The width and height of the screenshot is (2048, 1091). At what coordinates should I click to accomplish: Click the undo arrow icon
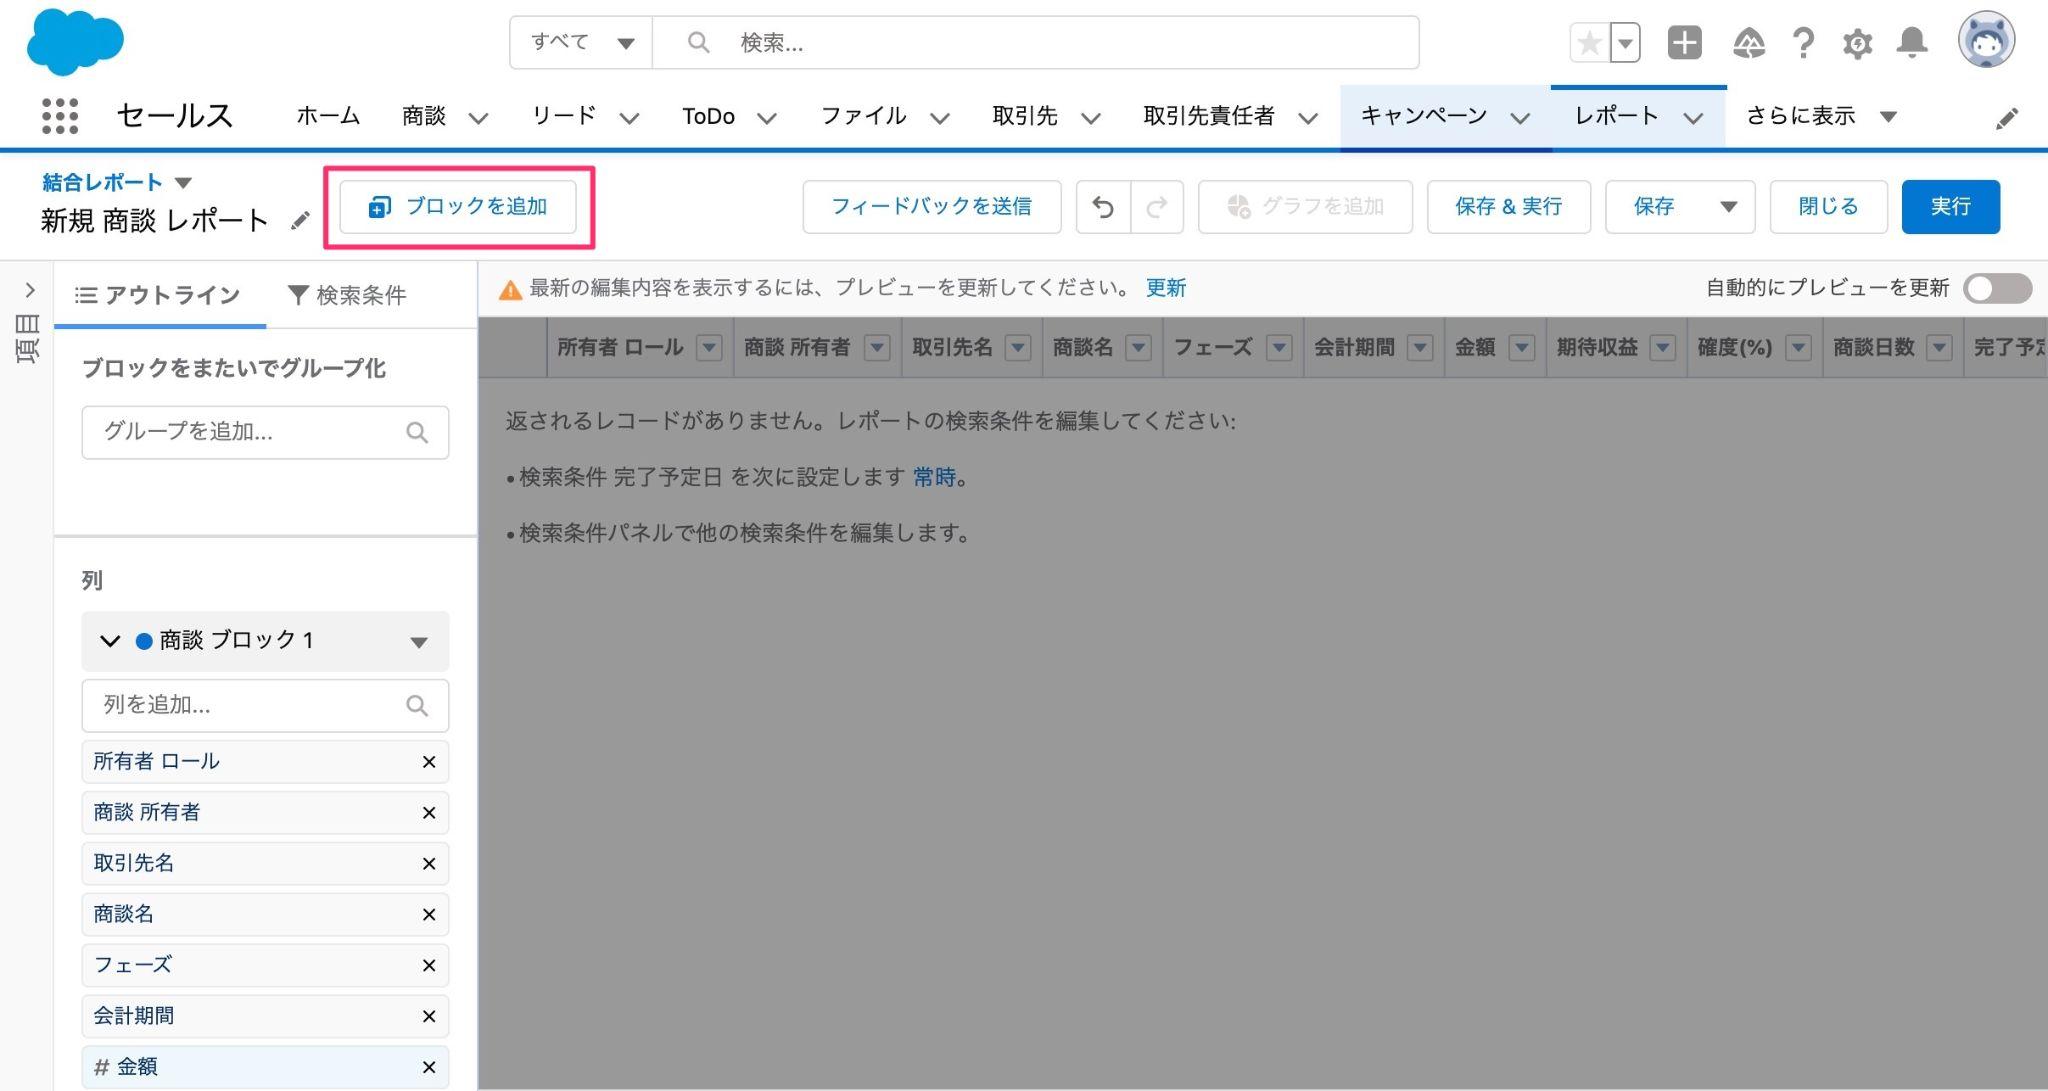[1103, 207]
